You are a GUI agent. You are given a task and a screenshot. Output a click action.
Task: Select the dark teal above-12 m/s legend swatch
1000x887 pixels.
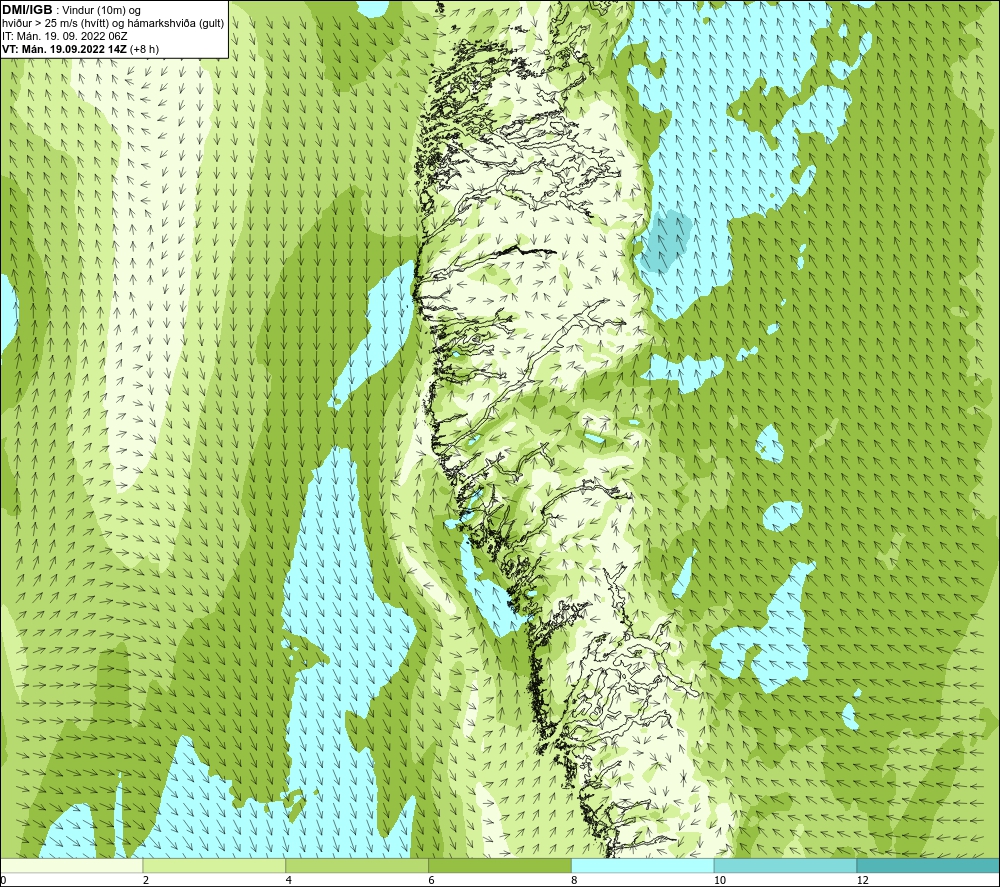(x=929, y=865)
